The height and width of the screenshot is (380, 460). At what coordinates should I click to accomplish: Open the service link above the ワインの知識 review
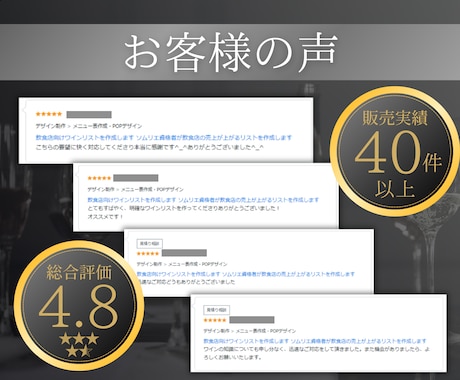[315, 341]
